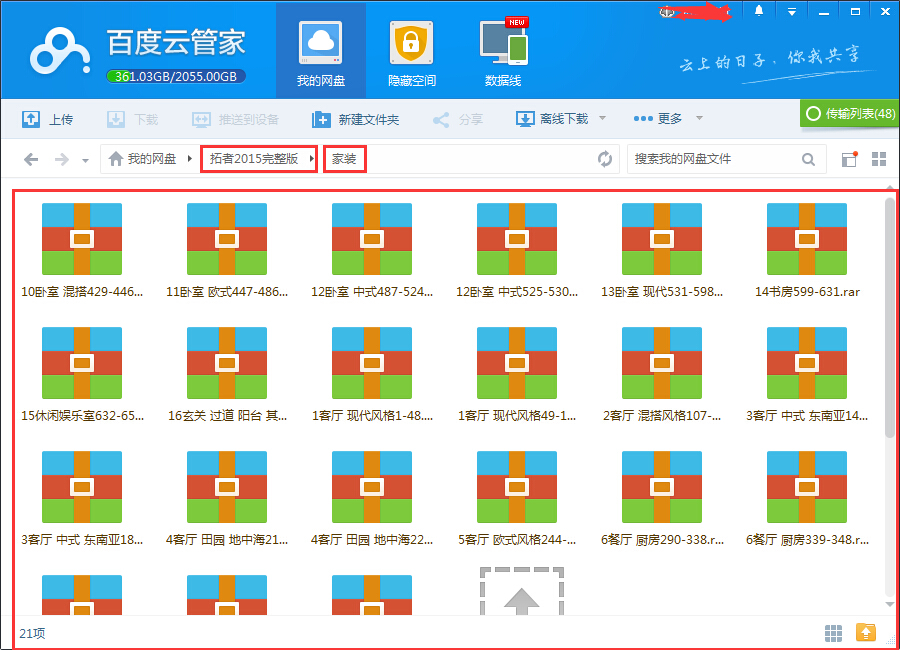The height and width of the screenshot is (650, 900).
Task: Click the 上传 upload button
Action: tap(48, 119)
